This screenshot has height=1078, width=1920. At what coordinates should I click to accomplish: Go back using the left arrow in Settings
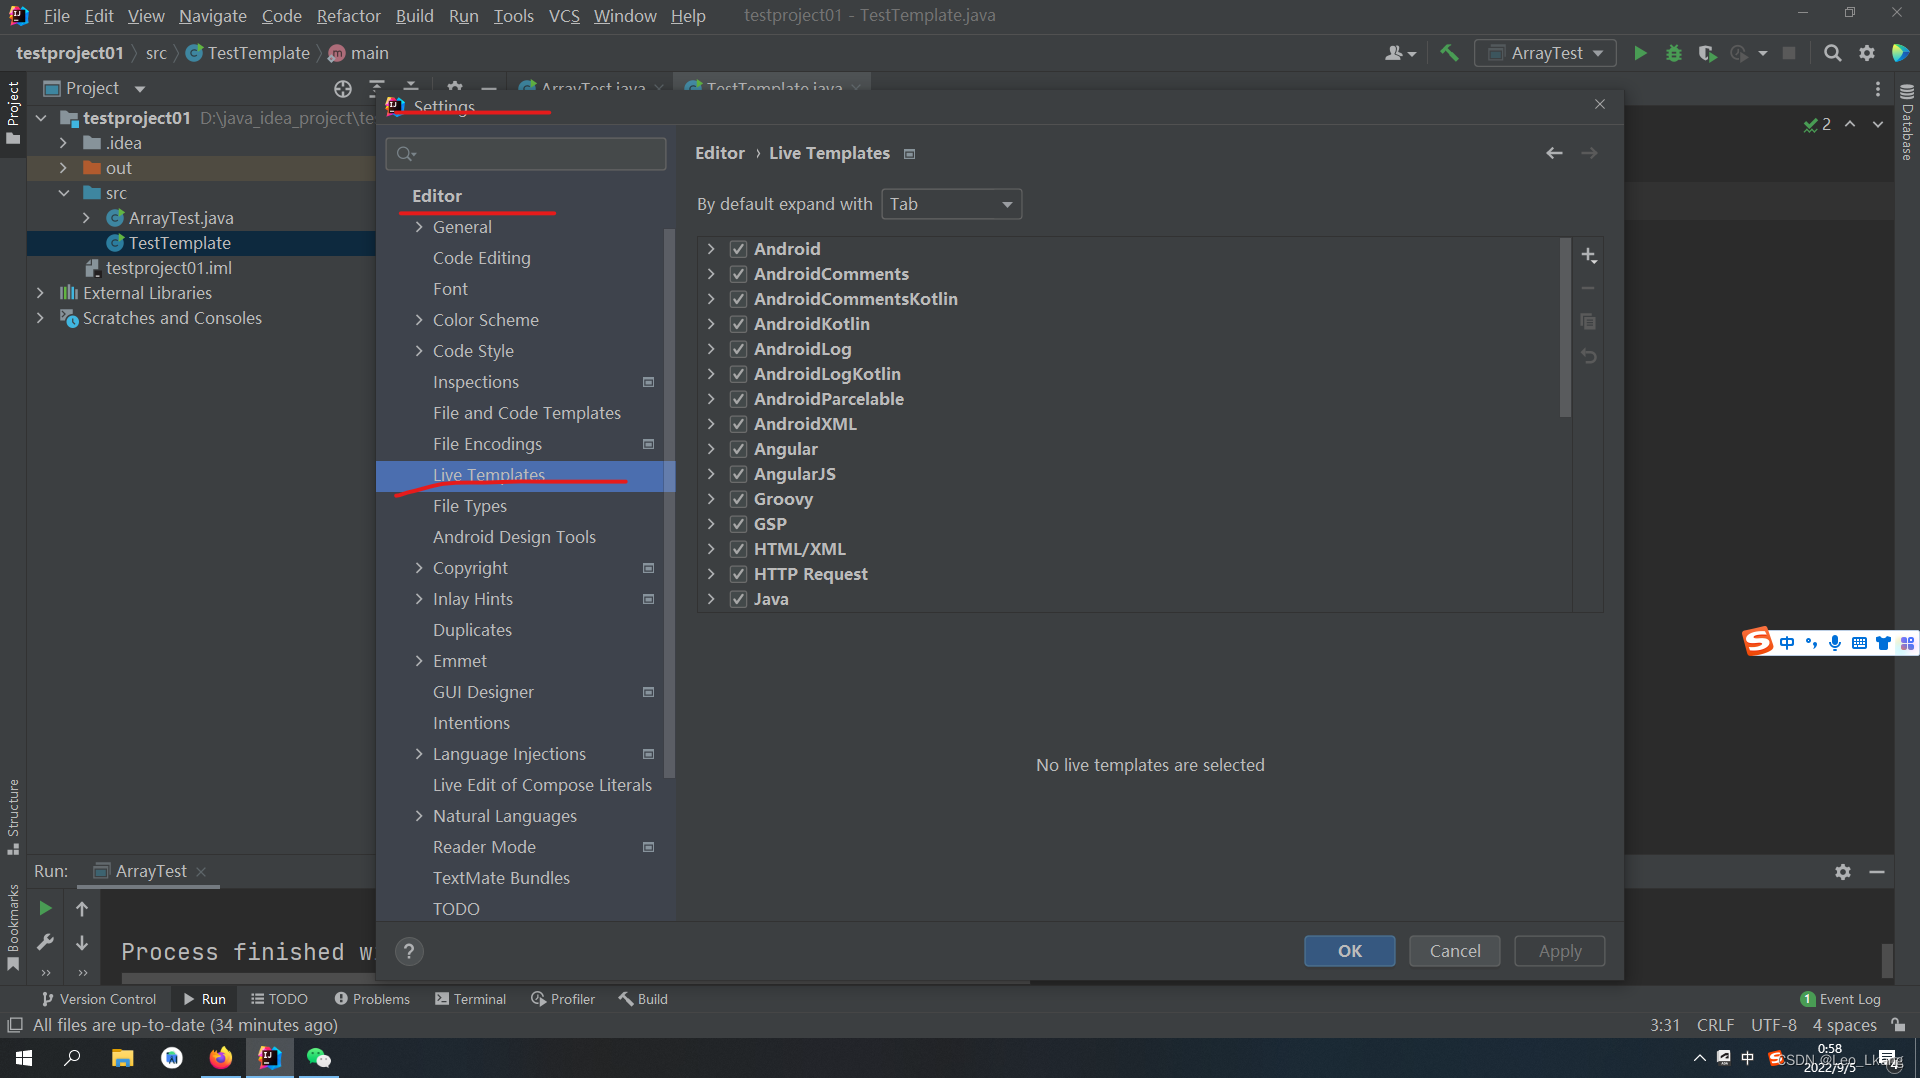(1554, 153)
